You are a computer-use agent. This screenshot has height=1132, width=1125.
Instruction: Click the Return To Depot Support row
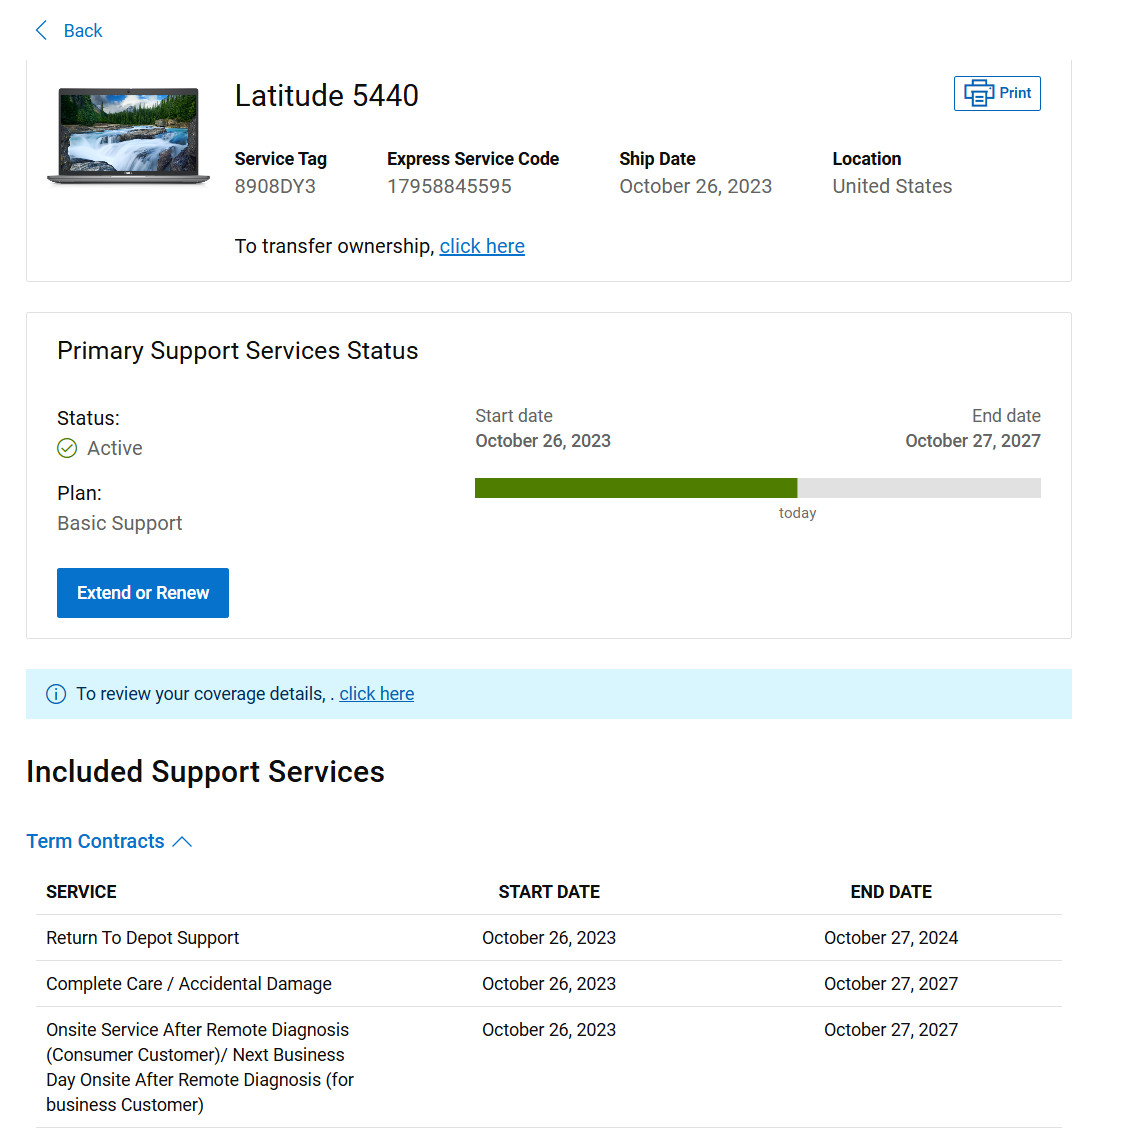549,938
